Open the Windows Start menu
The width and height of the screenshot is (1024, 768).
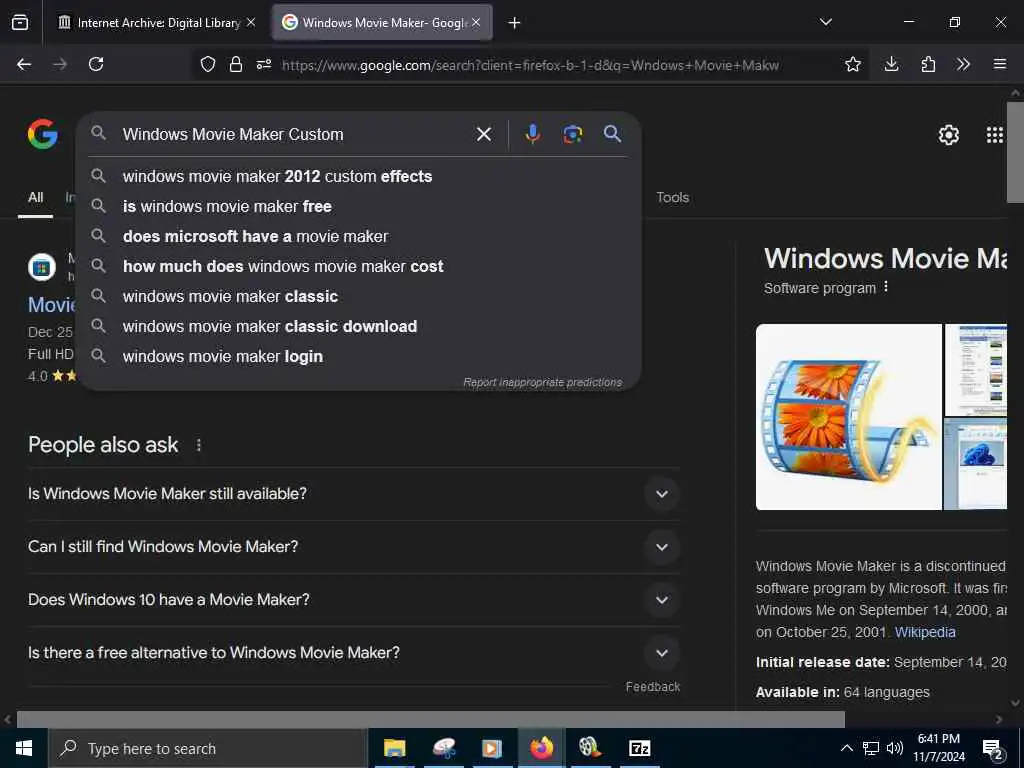[24, 748]
